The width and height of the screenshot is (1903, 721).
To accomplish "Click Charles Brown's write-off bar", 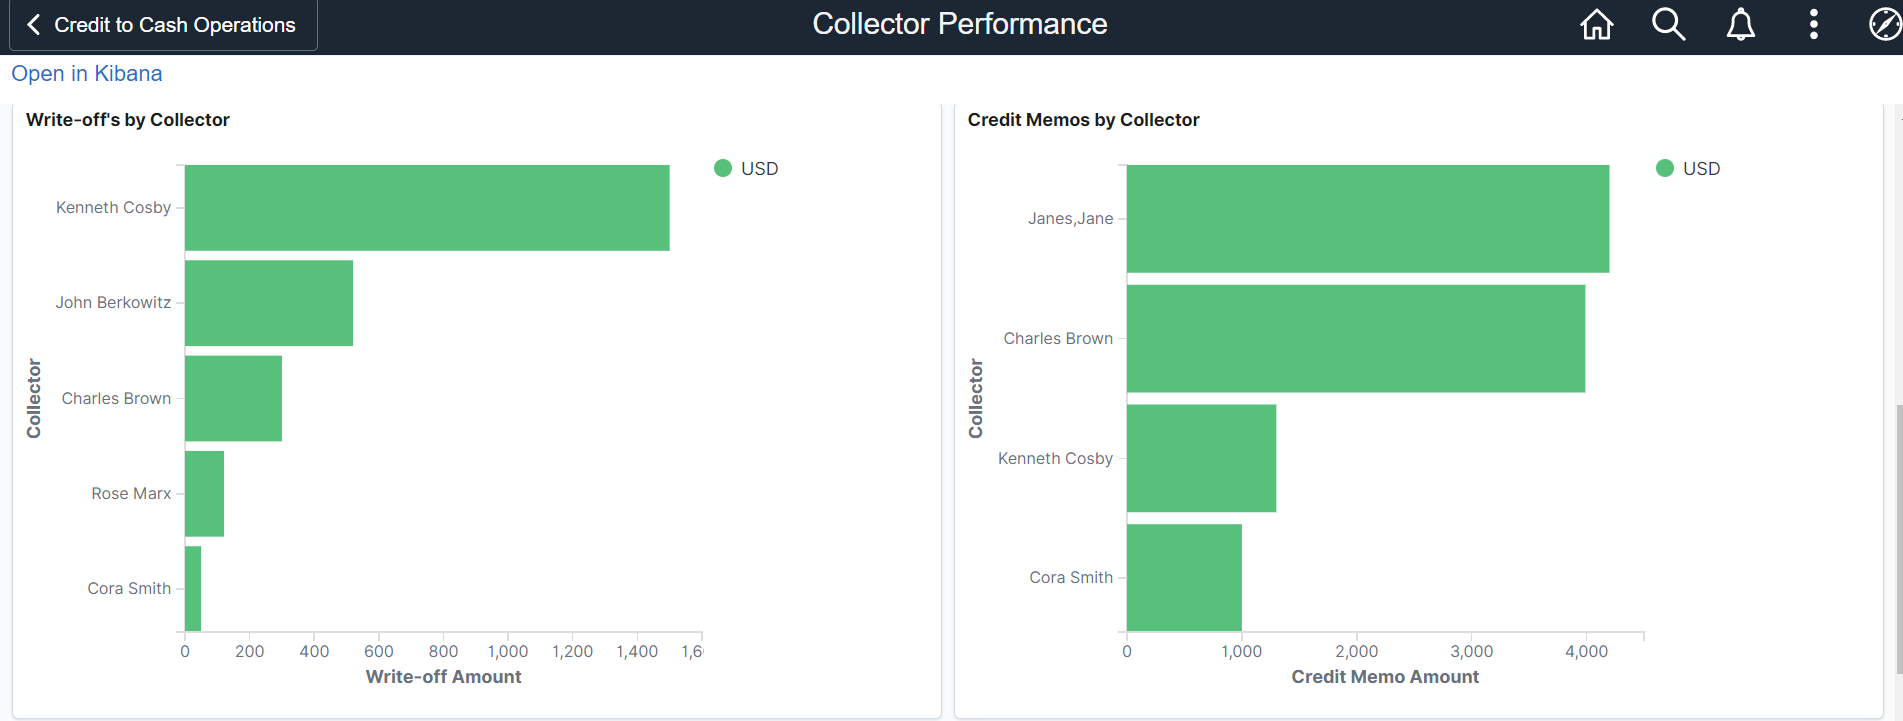I will pyautogui.click(x=233, y=398).
